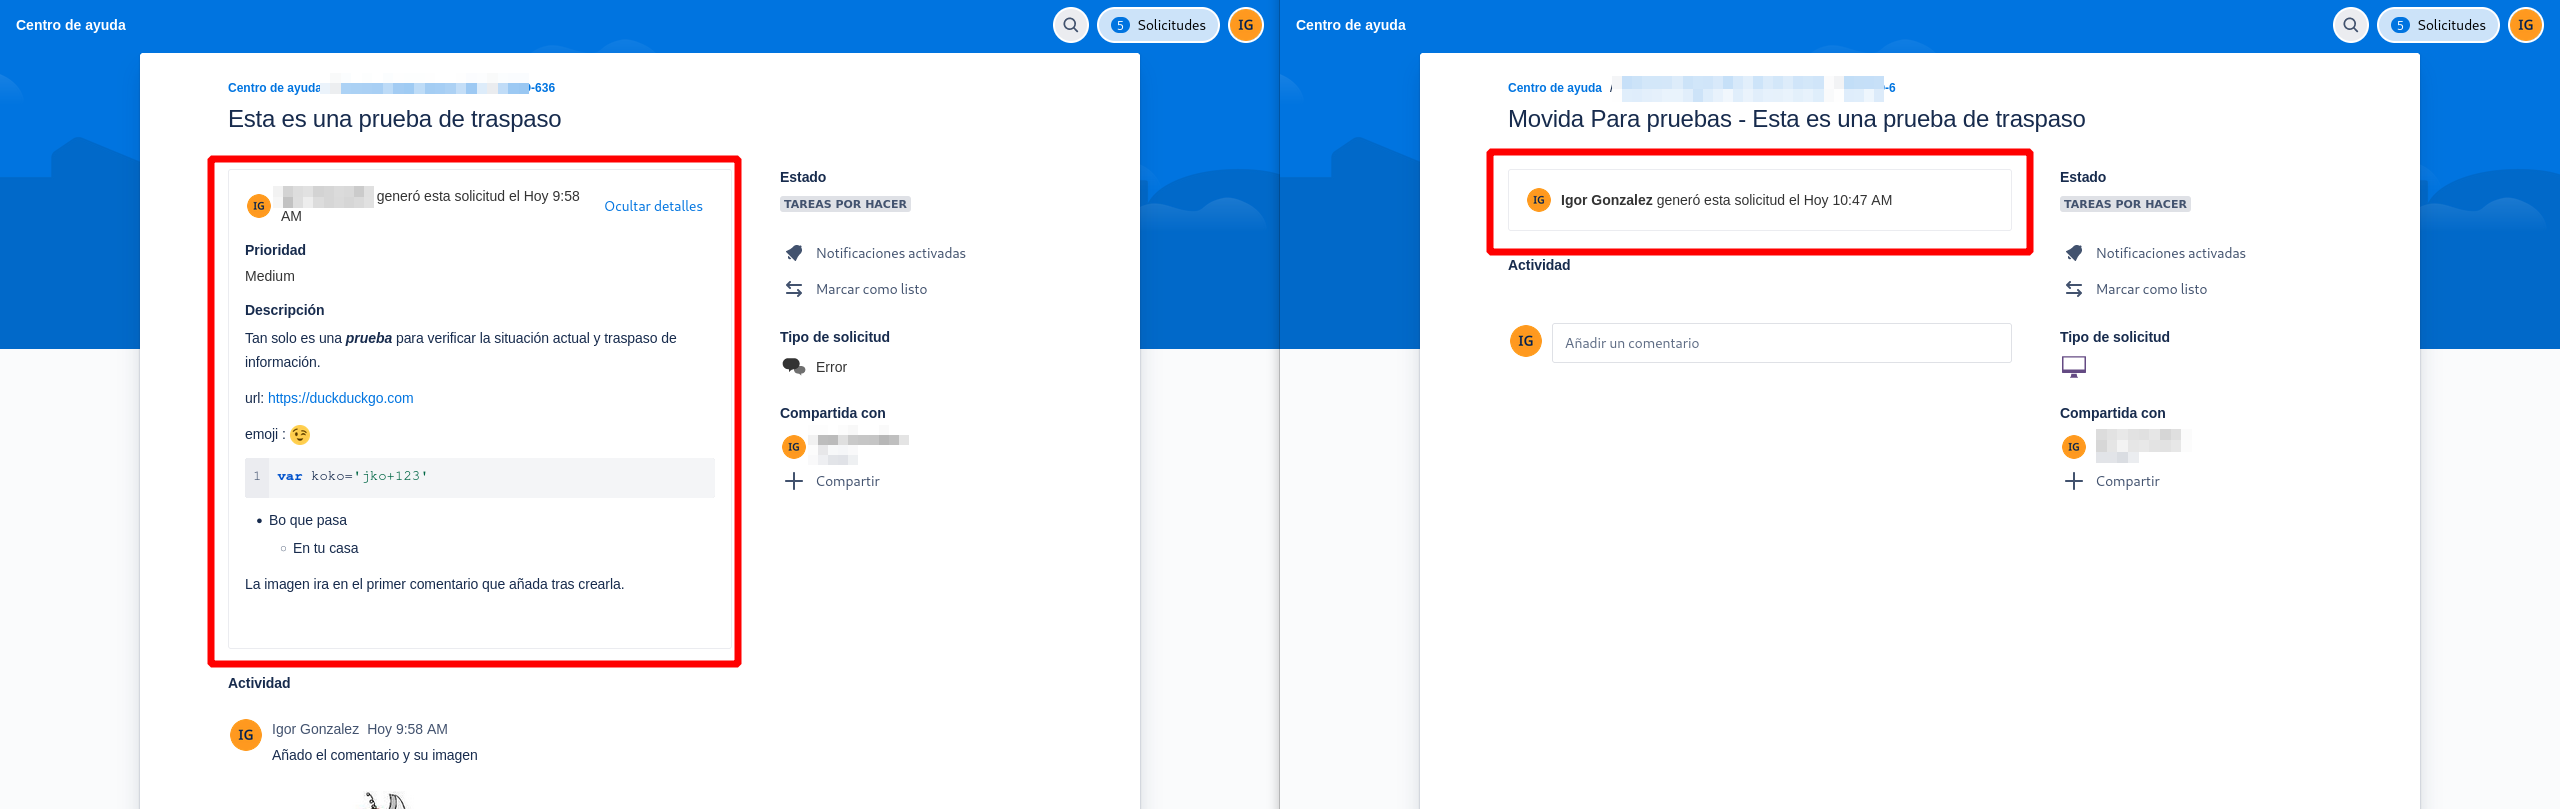Focus the Añadir un comentario field

click(x=1781, y=343)
